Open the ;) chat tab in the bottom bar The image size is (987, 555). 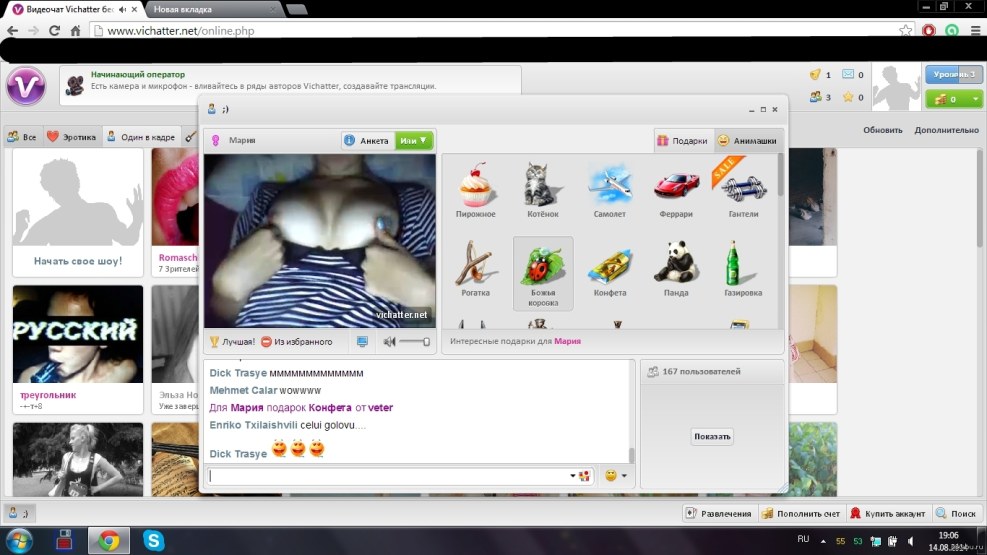click(18, 513)
